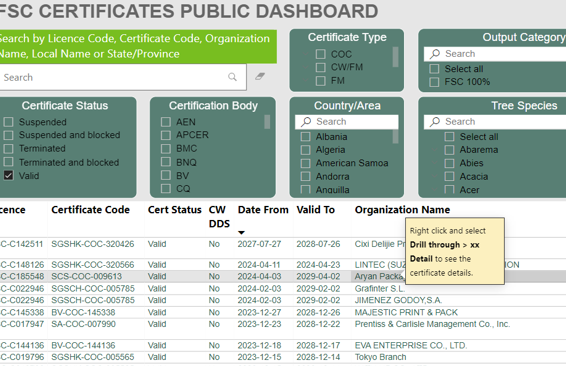Click the magnifier icon in the main search box

[x=232, y=77]
